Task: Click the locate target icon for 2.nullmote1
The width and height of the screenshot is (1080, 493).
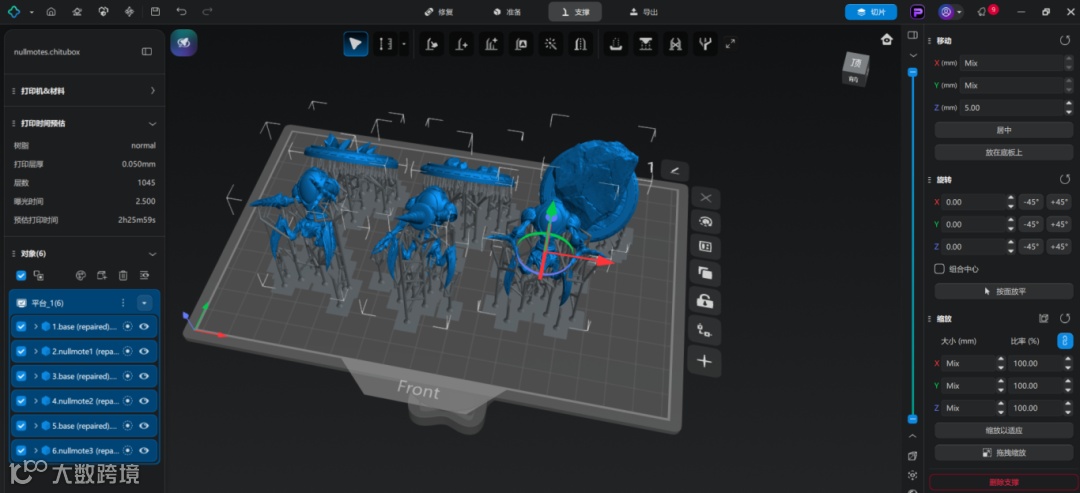Action: click(127, 351)
